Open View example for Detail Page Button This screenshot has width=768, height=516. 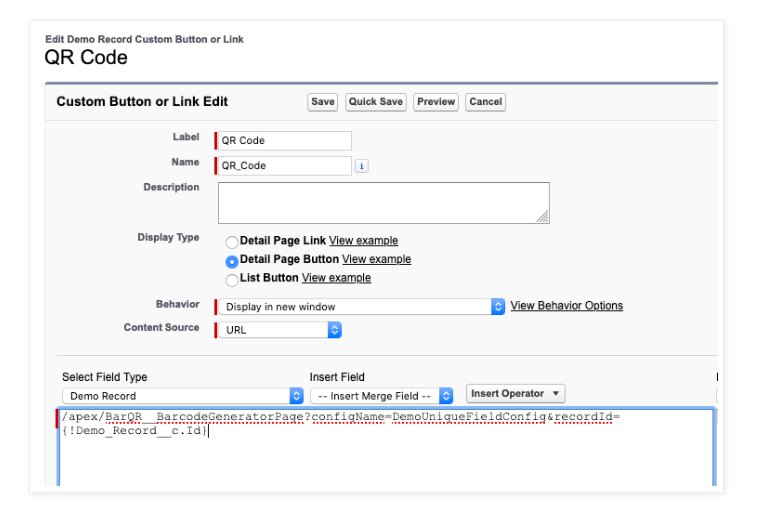(377, 259)
